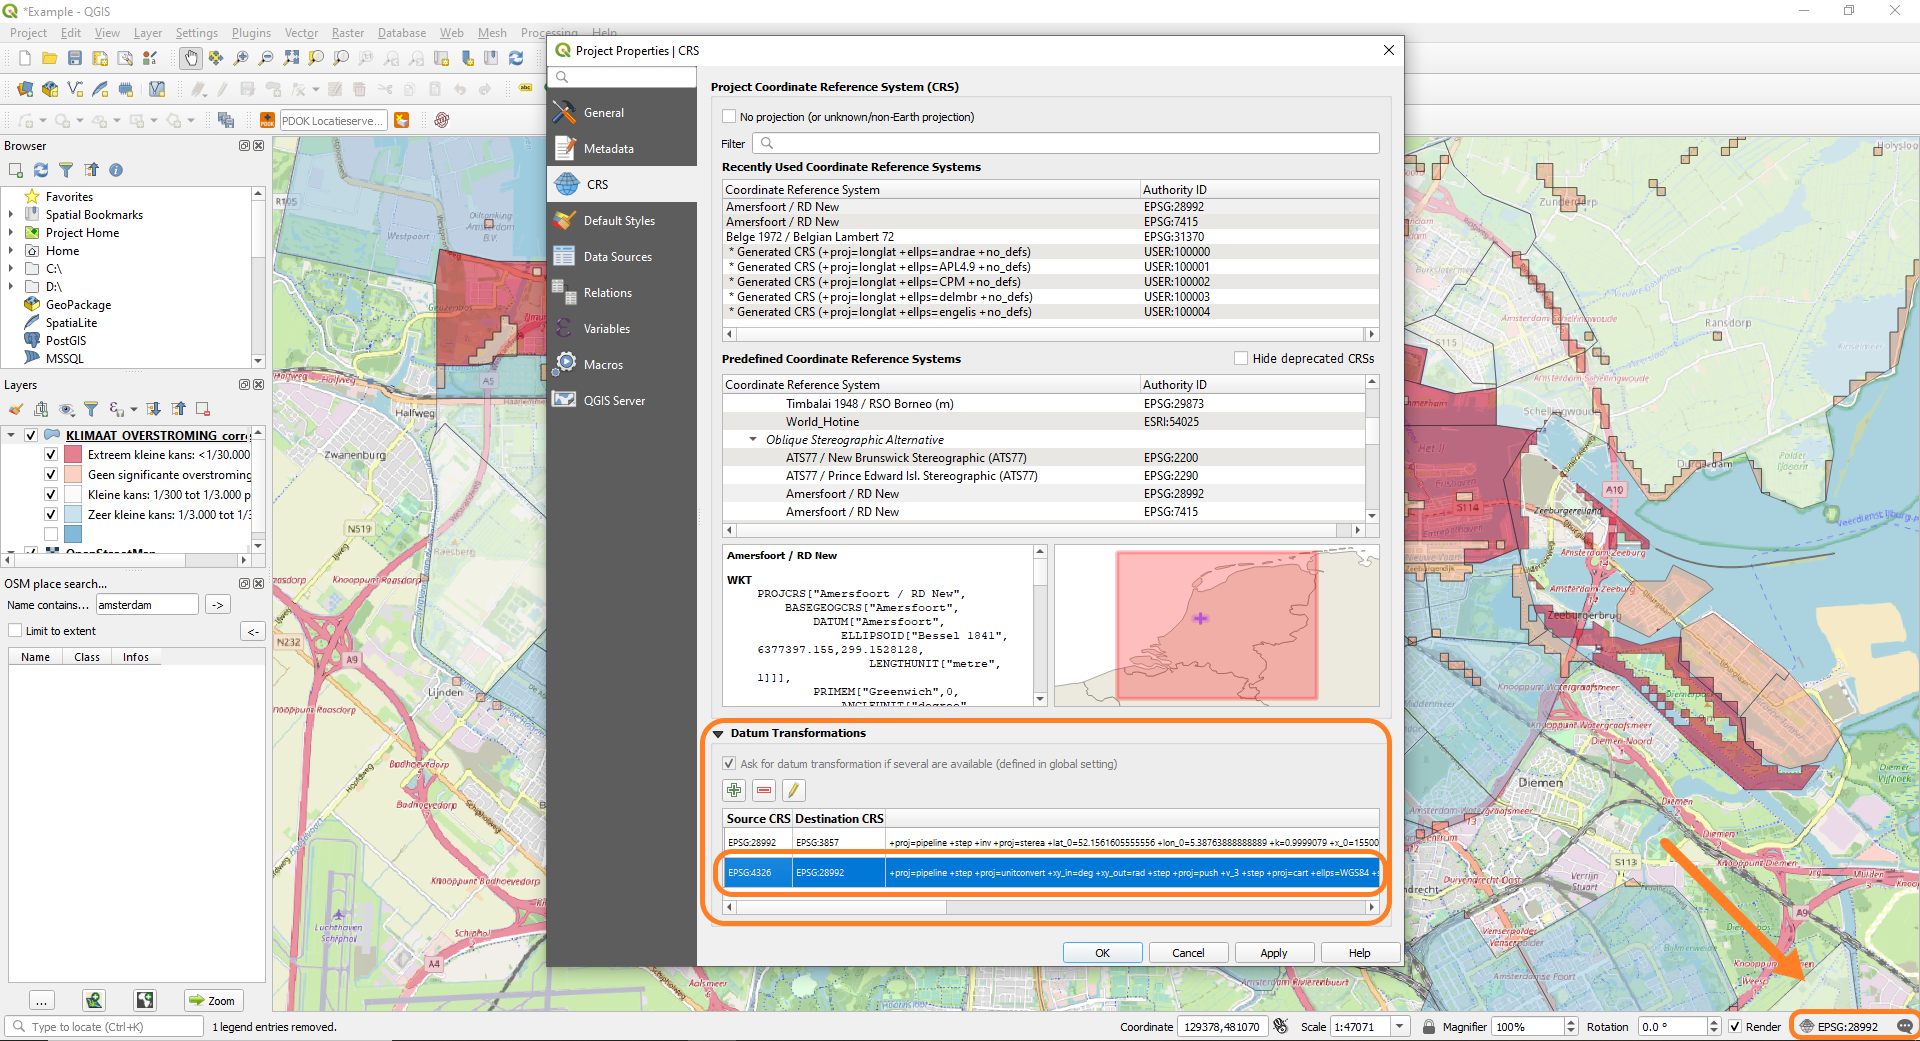Hide the Extreem kleine kans layer

[x=51, y=455]
